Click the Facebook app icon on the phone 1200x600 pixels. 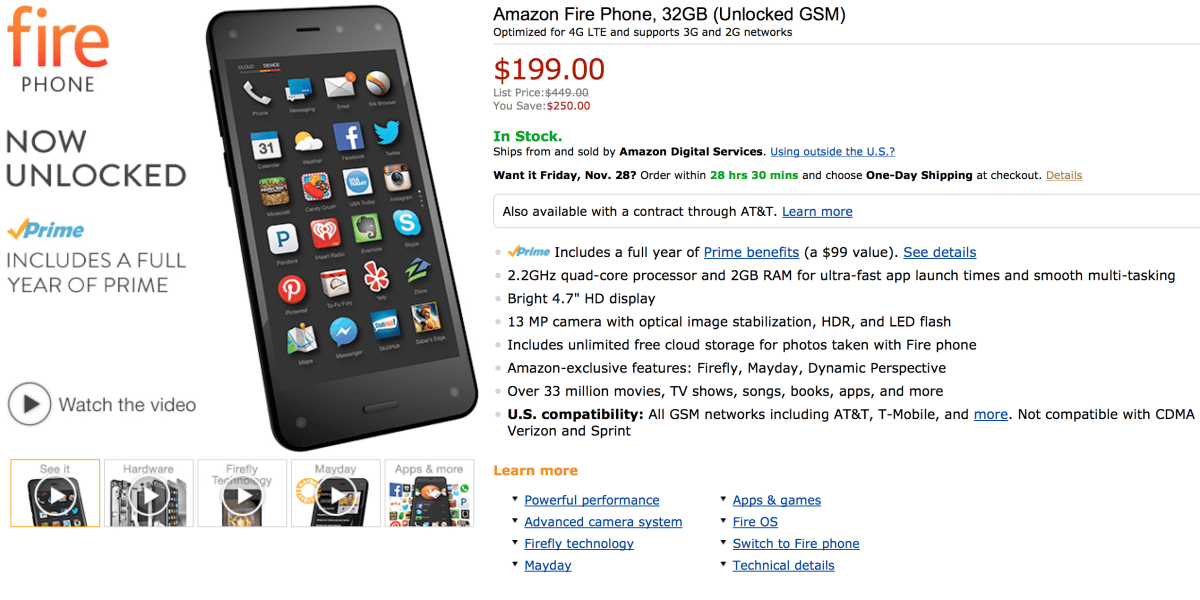click(348, 137)
